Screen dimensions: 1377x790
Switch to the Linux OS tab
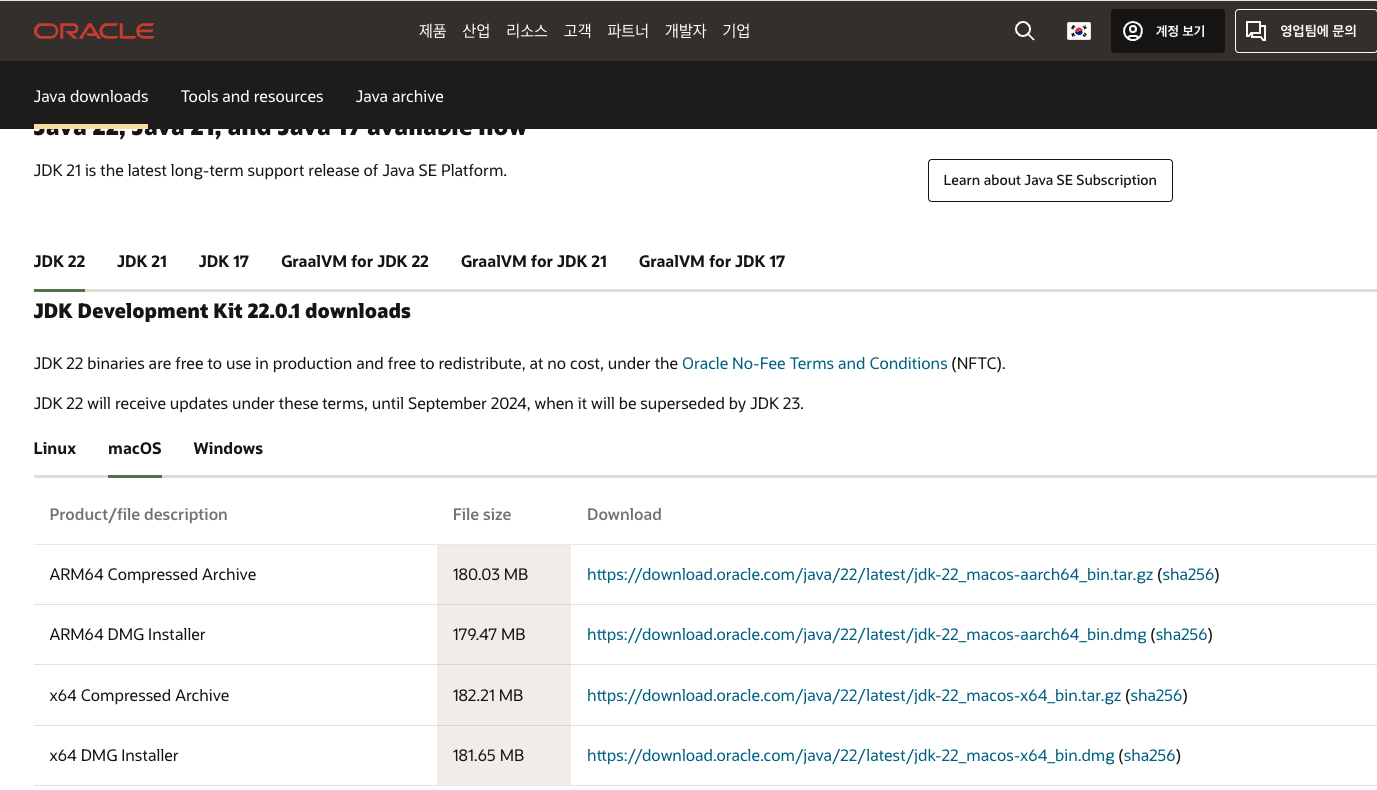point(55,448)
